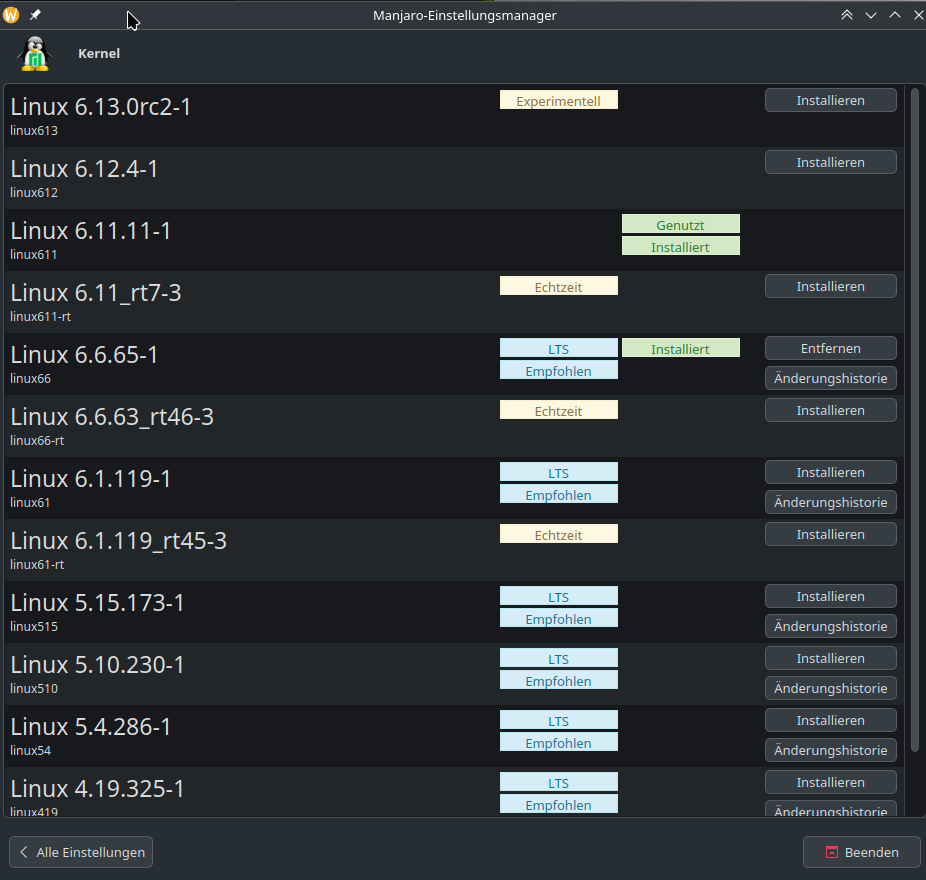This screenshot has width=926, height=880.
Task: Click the Beenden quit button
Action: (862, 852)
